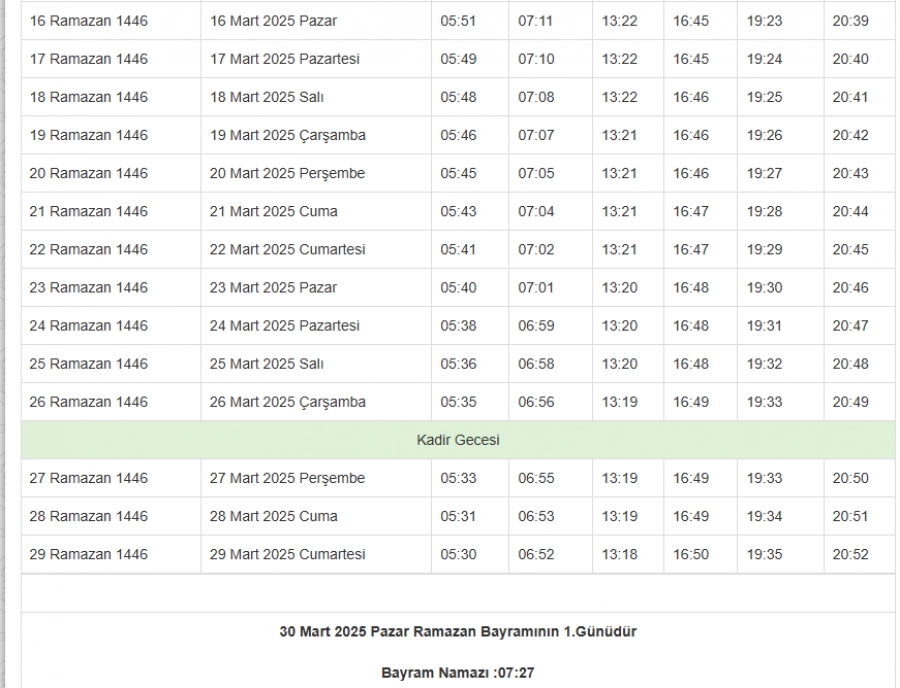This screenshot has height=688, width=900.
Task: Select the 07:07 time for 19 Mart Çarşamba
Action: coord(535,135)
